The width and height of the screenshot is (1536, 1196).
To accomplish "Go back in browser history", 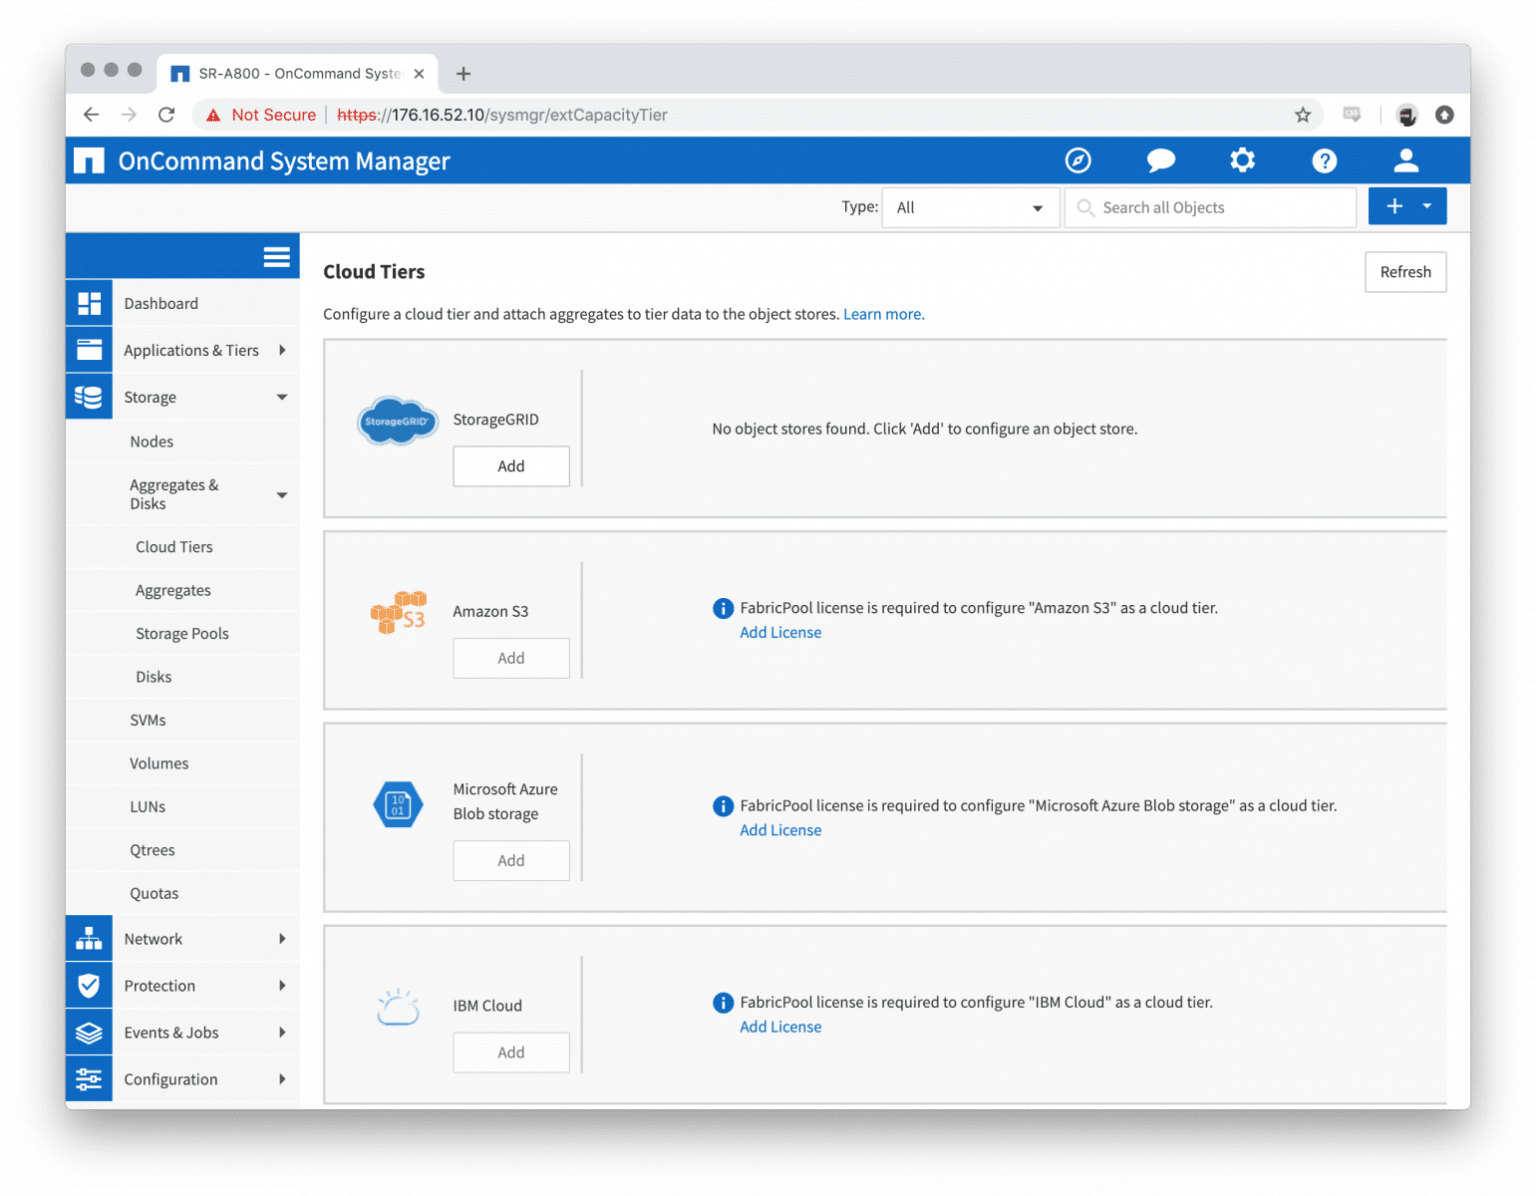I will click(x=91, y=115).
